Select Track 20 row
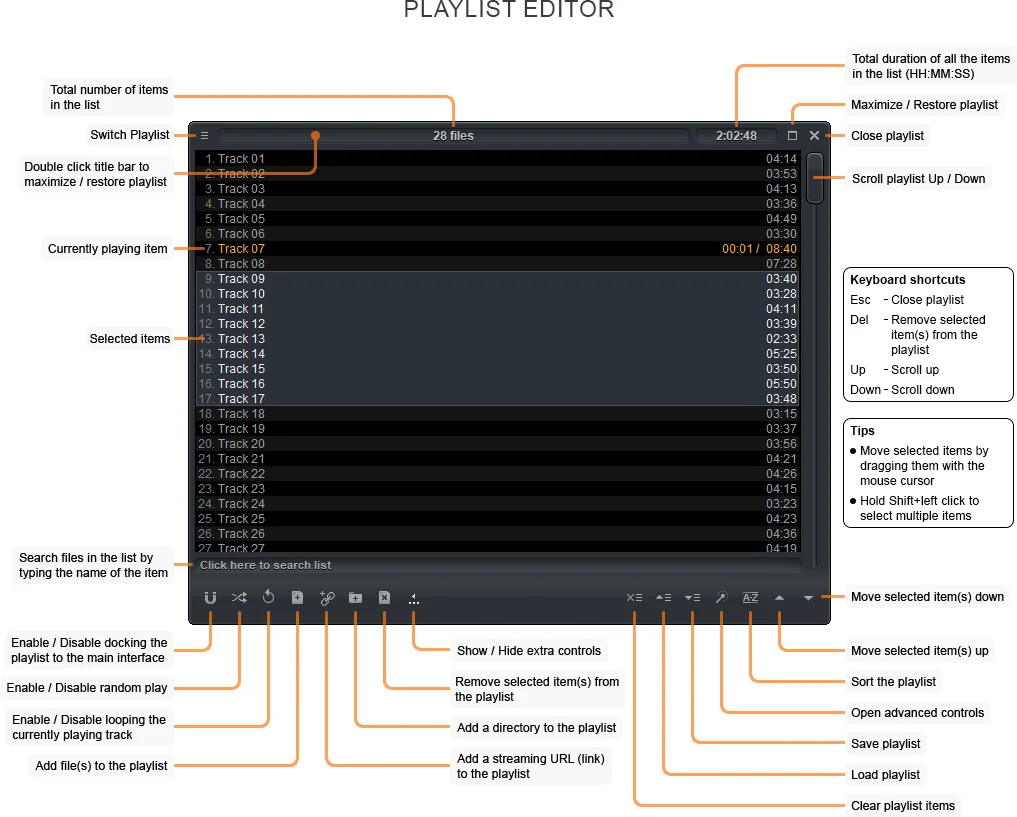The height and width of the screenshot is (817, 1017). point(497,444)
